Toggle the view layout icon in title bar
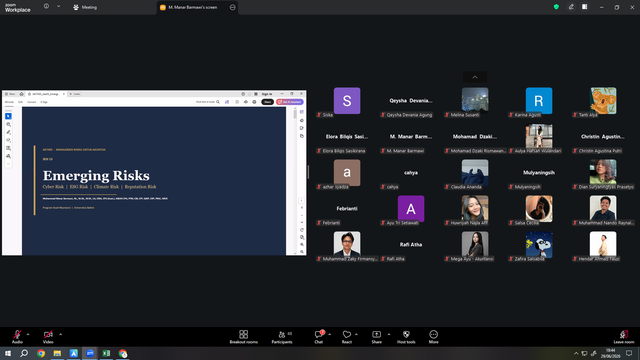 click(584, 7)
